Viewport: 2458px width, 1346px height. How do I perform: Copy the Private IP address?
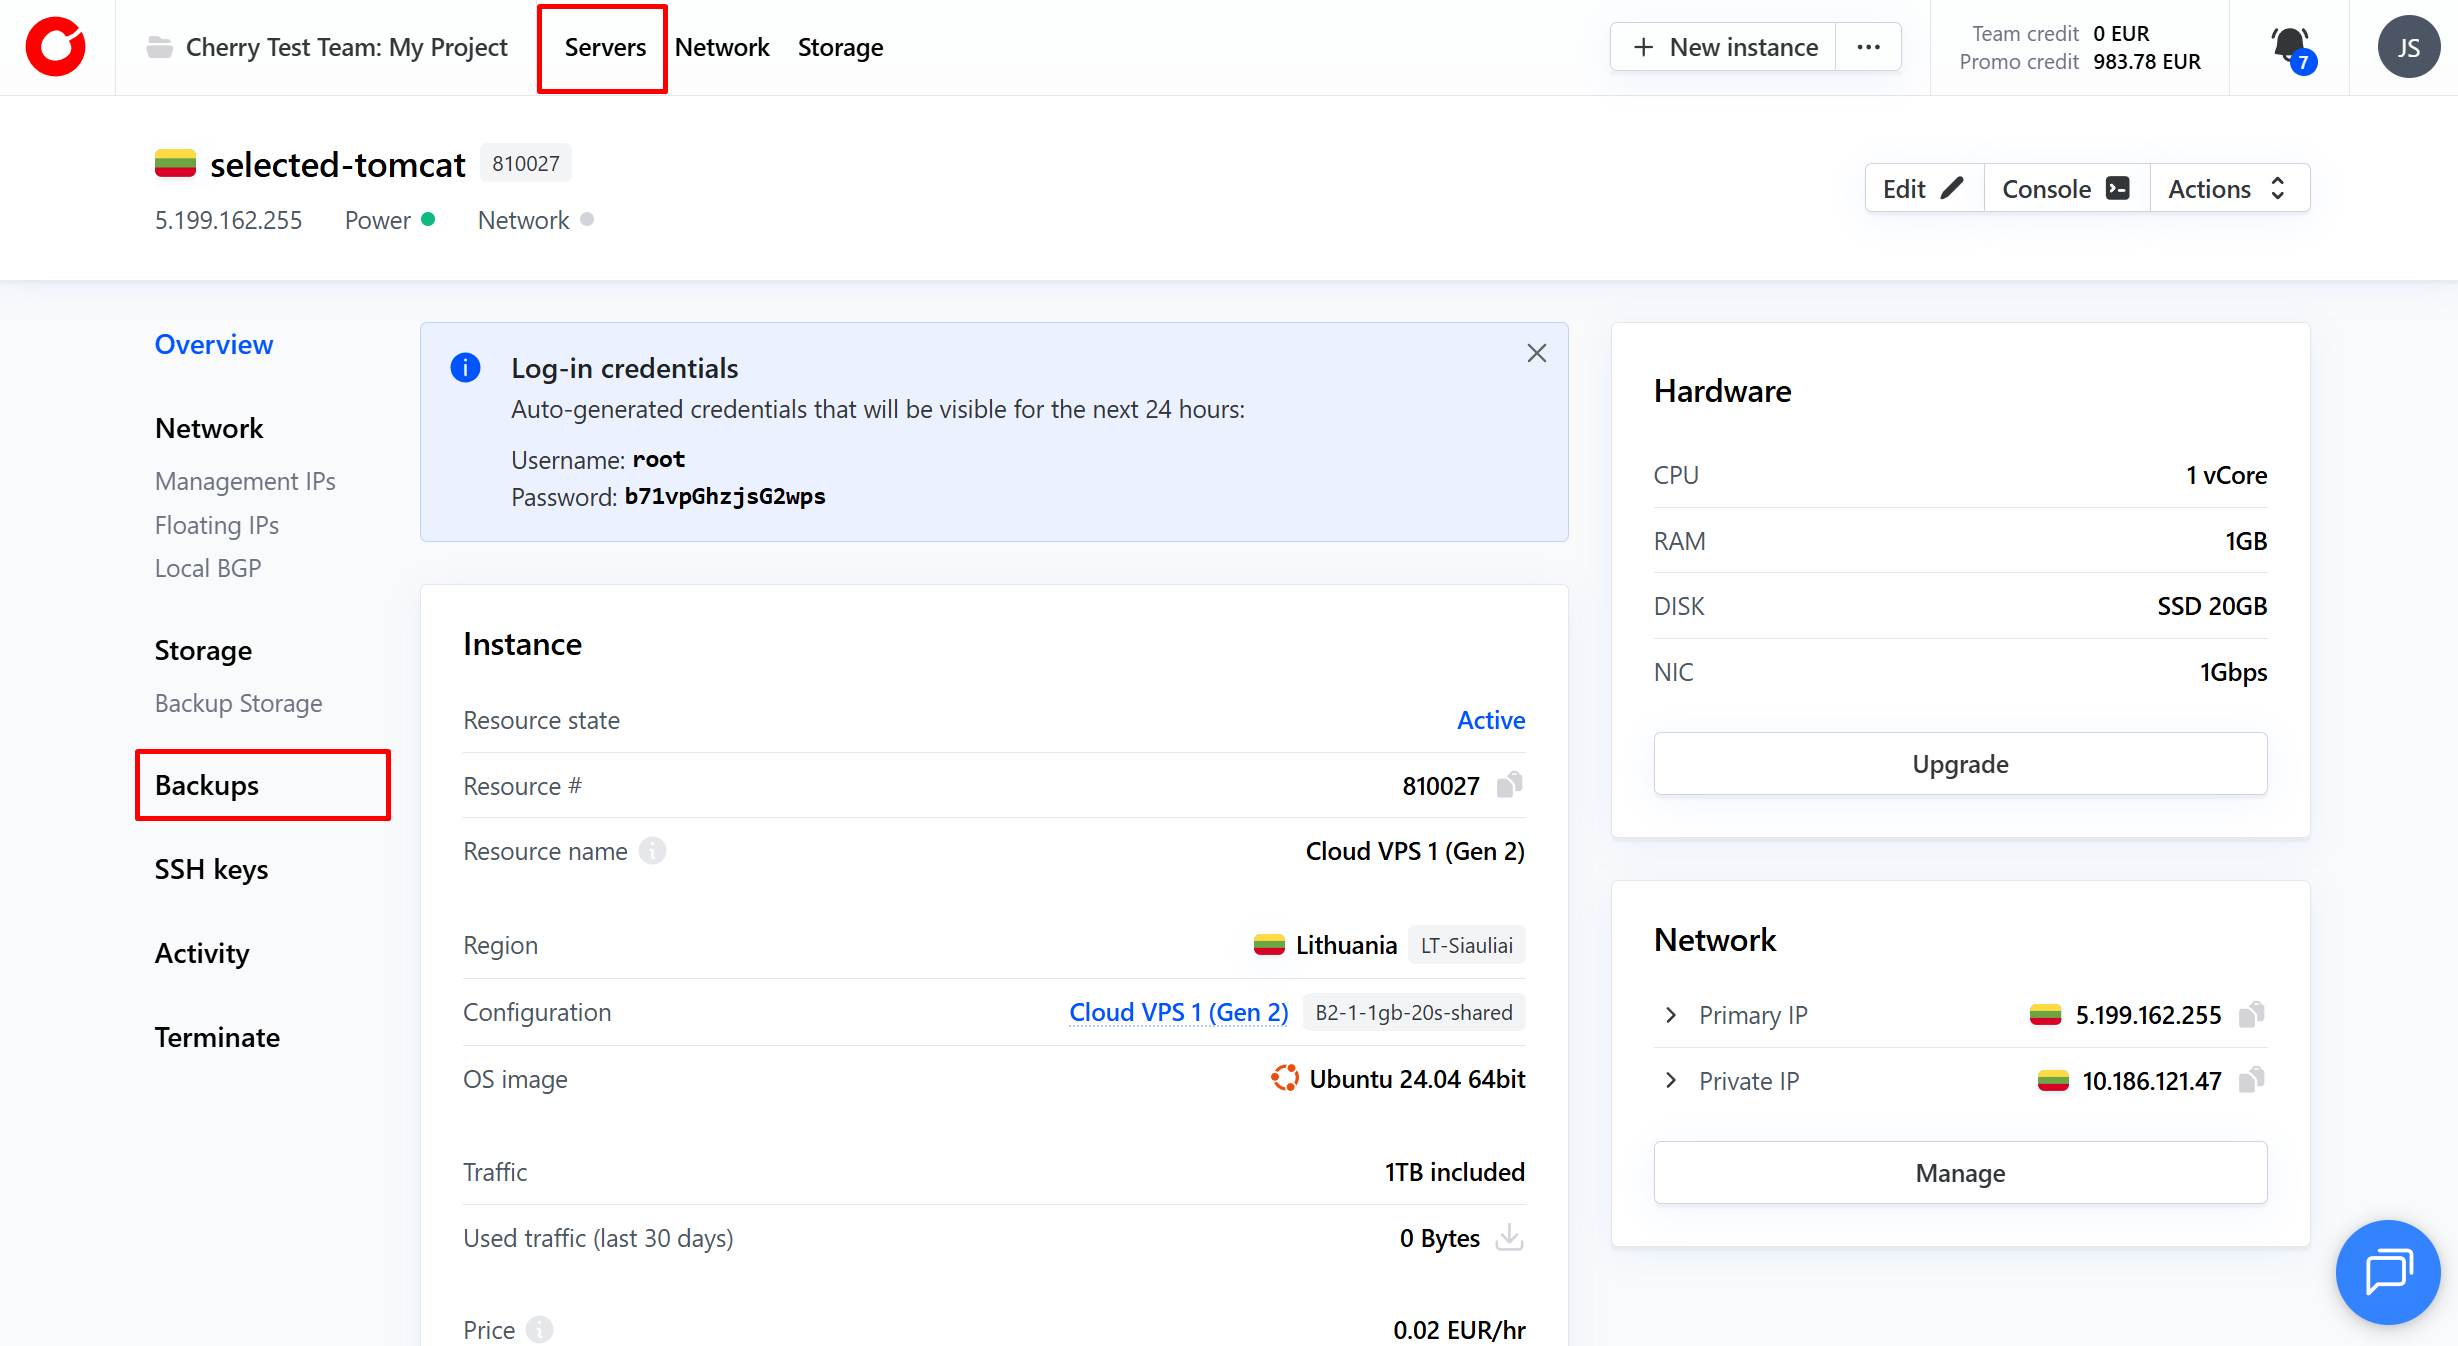pos(2251,1081)
